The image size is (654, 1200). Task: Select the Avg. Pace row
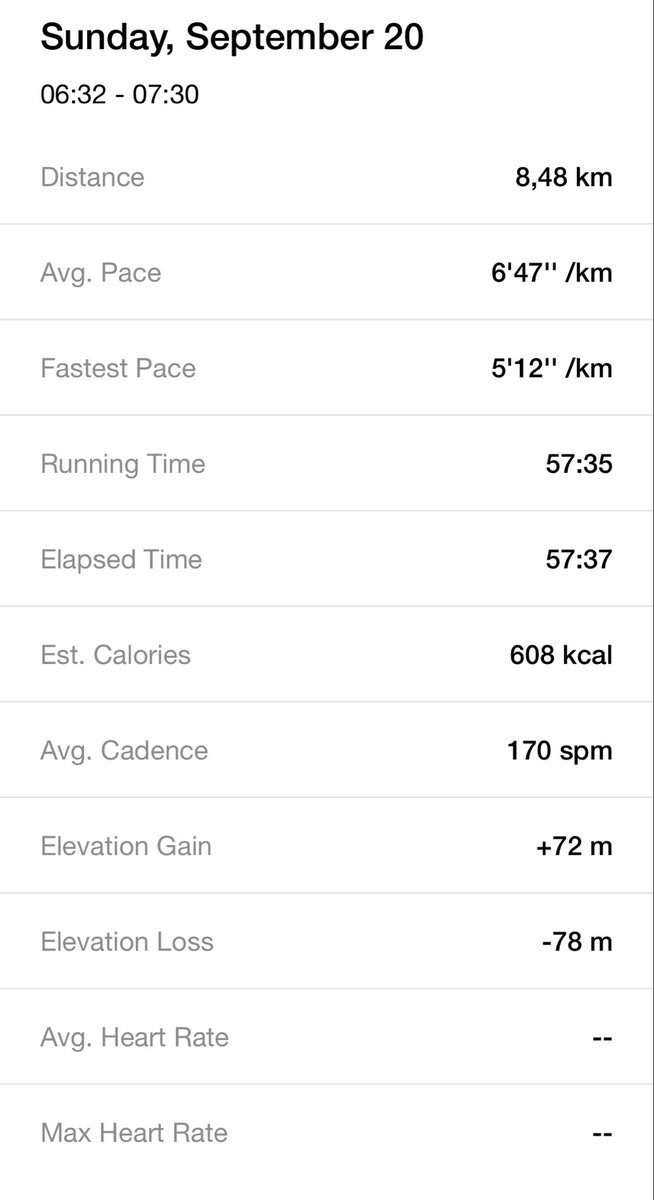(x=327, y=272)
